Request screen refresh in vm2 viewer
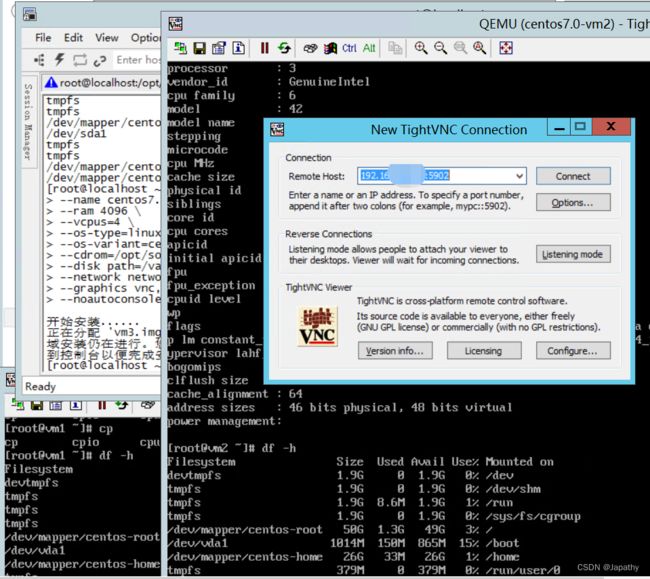 [x=284, y=48]
